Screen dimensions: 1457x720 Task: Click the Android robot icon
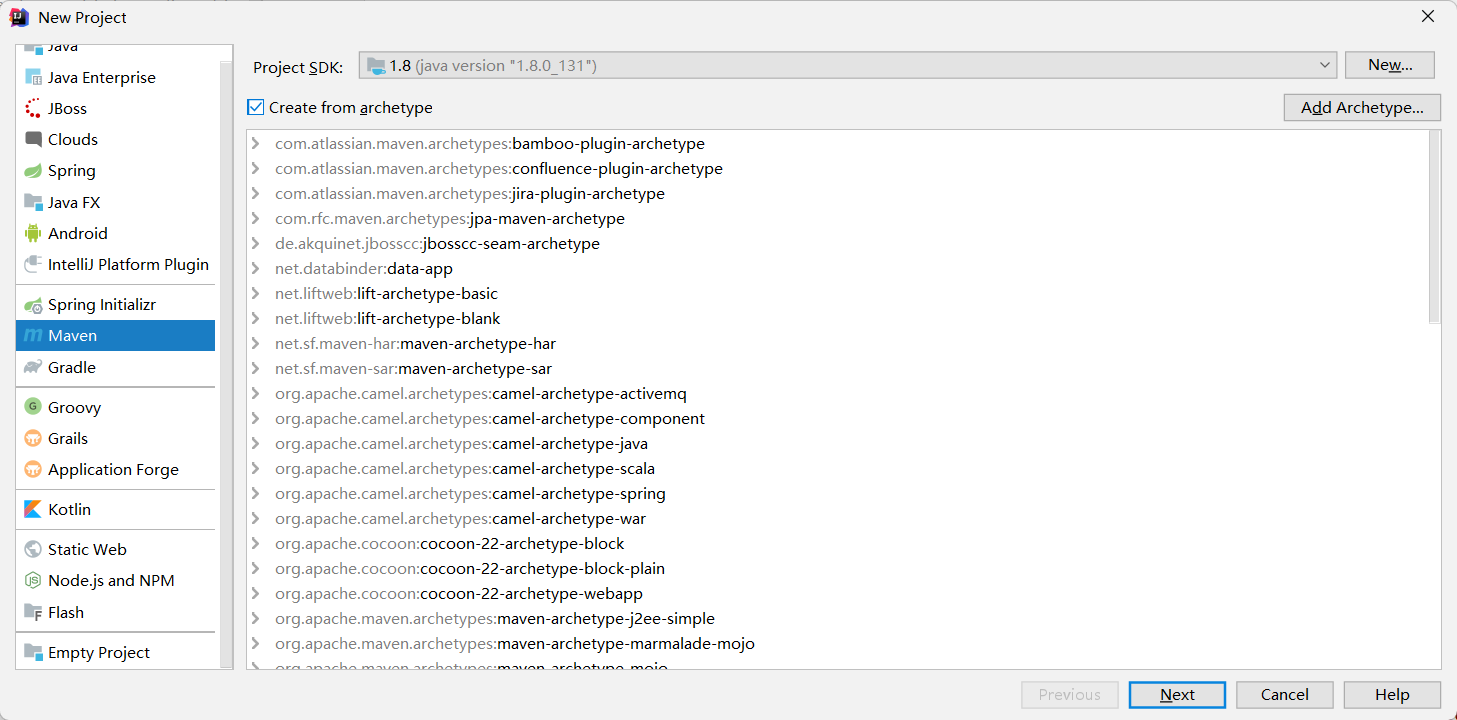pos(33,233)
